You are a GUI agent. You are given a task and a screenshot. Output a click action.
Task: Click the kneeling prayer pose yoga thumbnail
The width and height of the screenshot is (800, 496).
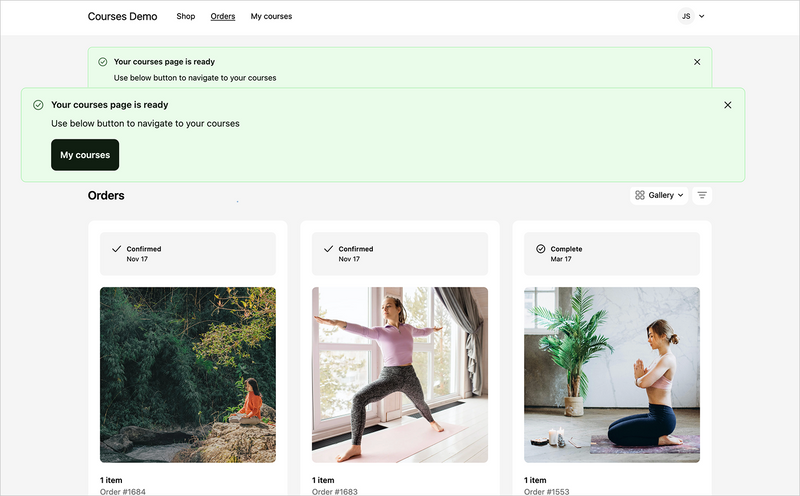click(612, 375)
